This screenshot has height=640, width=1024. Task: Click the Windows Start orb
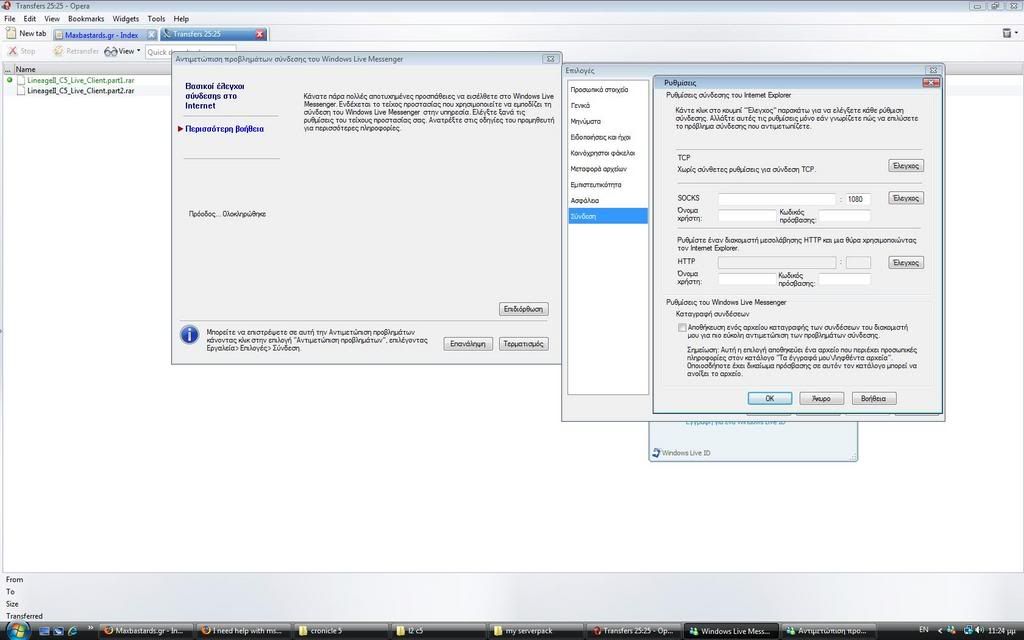pyautogui.click(x=15, y=630)
